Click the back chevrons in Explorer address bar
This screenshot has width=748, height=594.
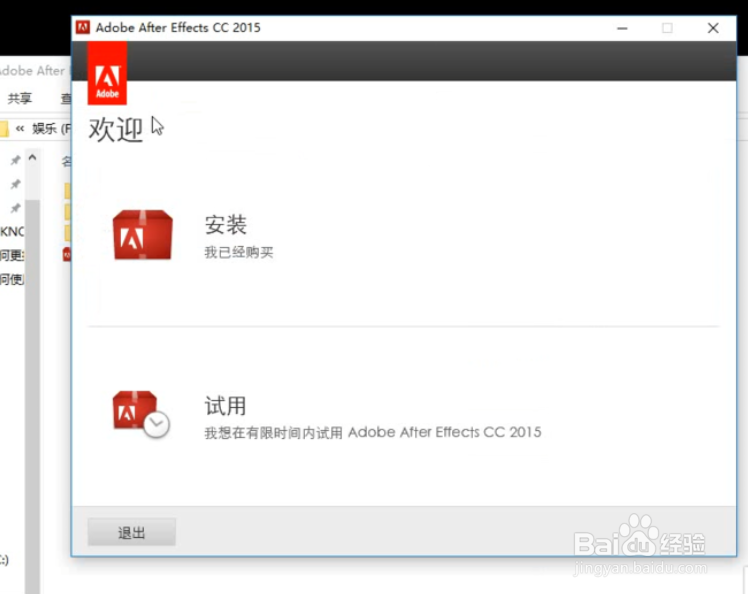click(20, 129)
